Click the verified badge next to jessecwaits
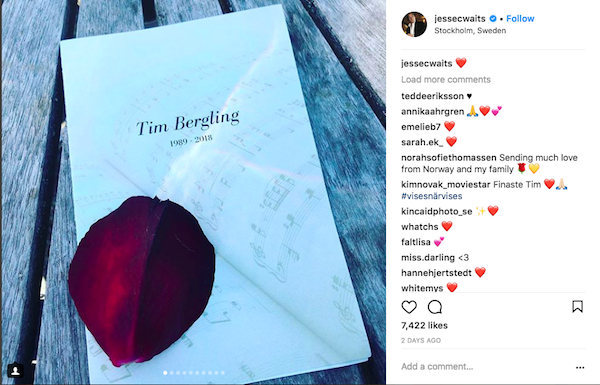 point(493,18)
